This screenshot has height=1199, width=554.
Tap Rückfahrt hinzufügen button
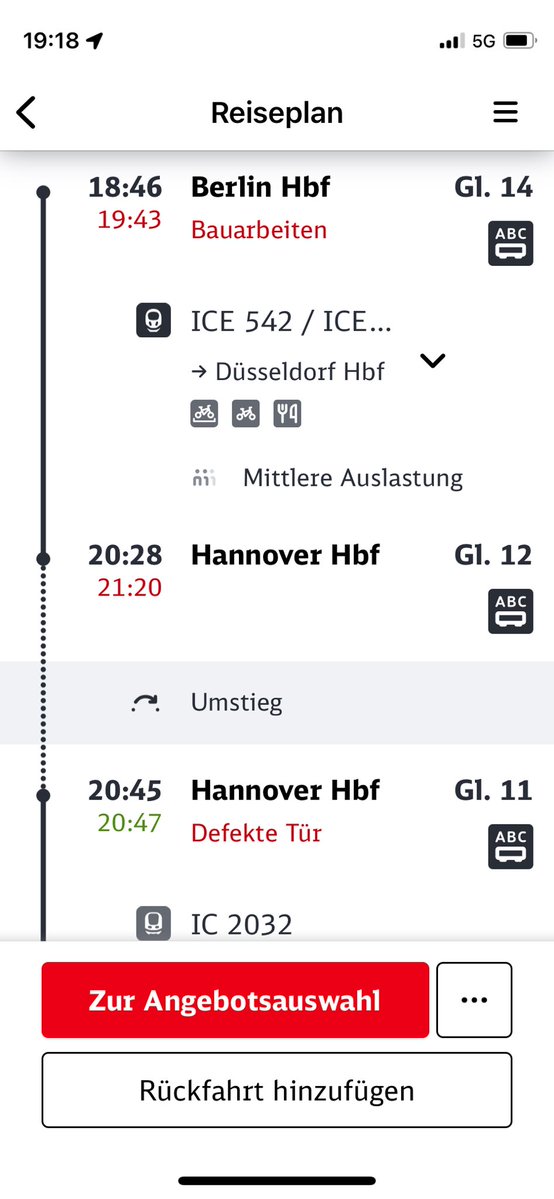coord(277,1090)
